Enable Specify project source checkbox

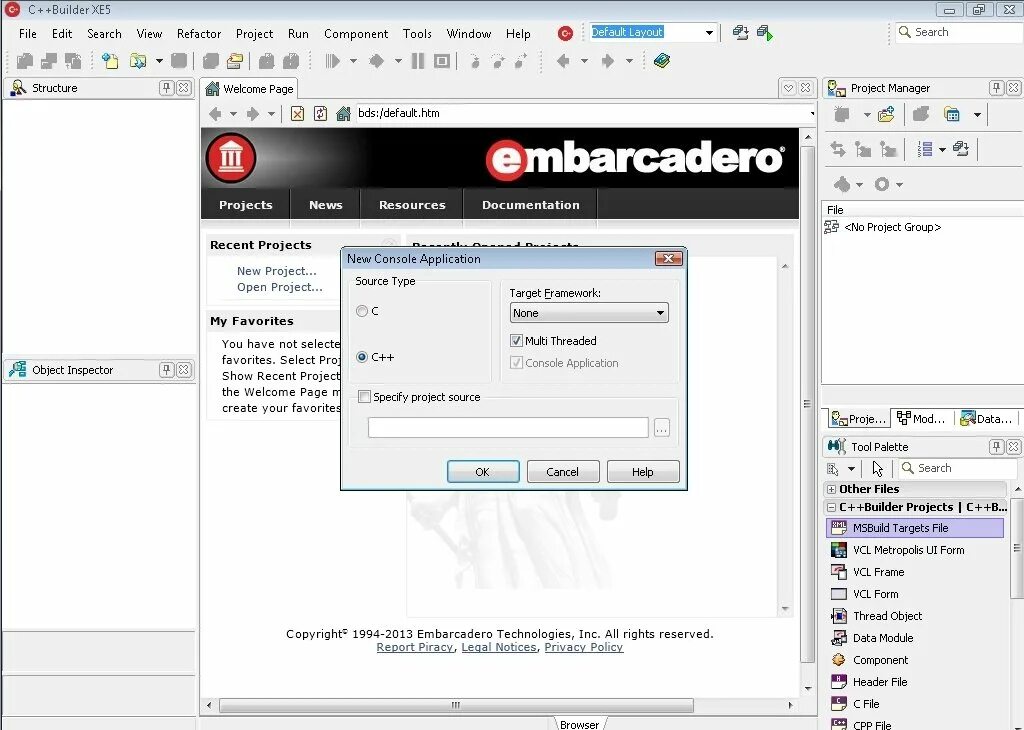(x=364, y=397)
